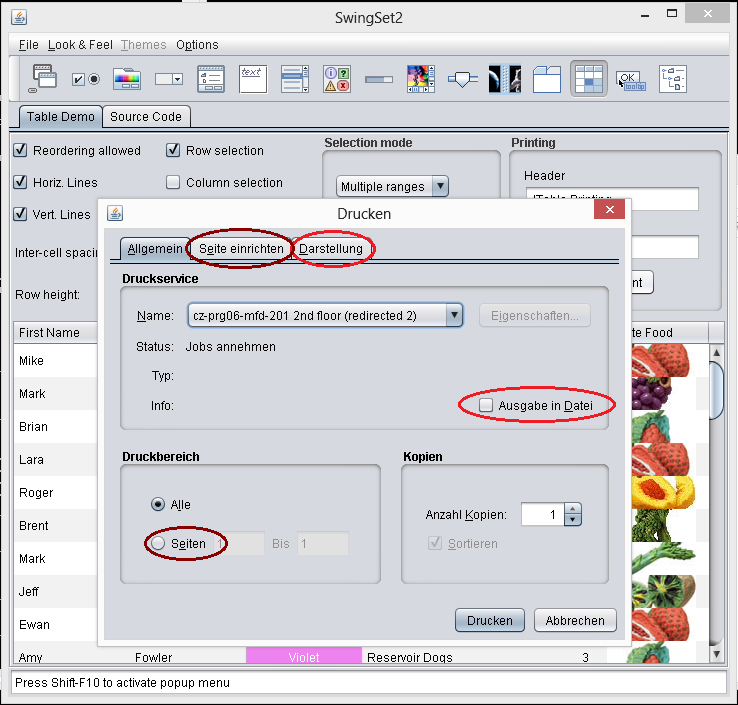Select the Seiten radio button

point(158,543)
